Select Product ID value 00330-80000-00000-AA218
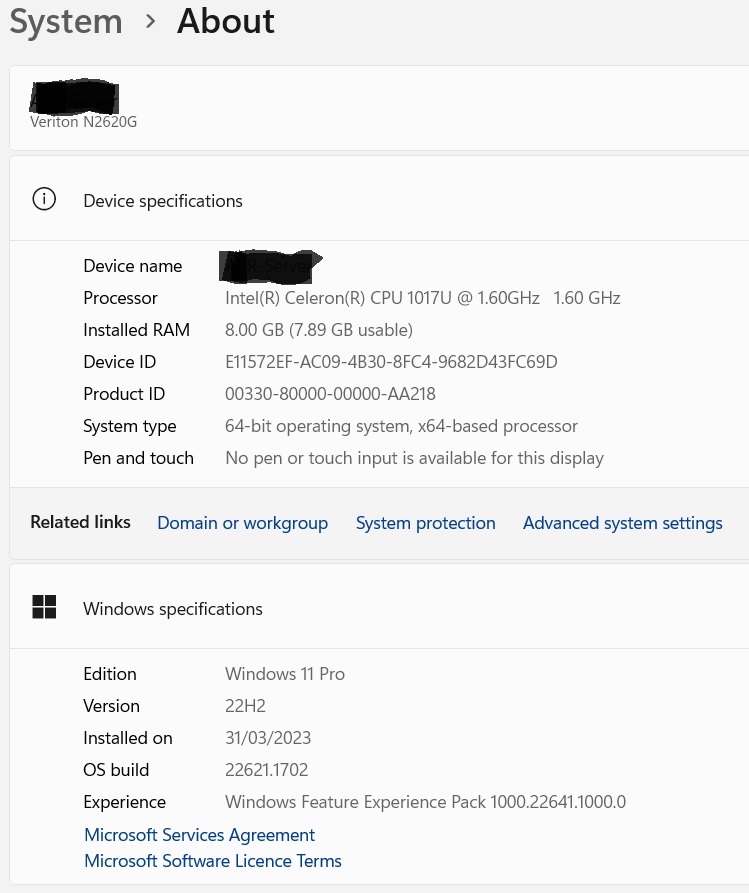This screenshot has width=749, height=893. click(x=330, y=394)
